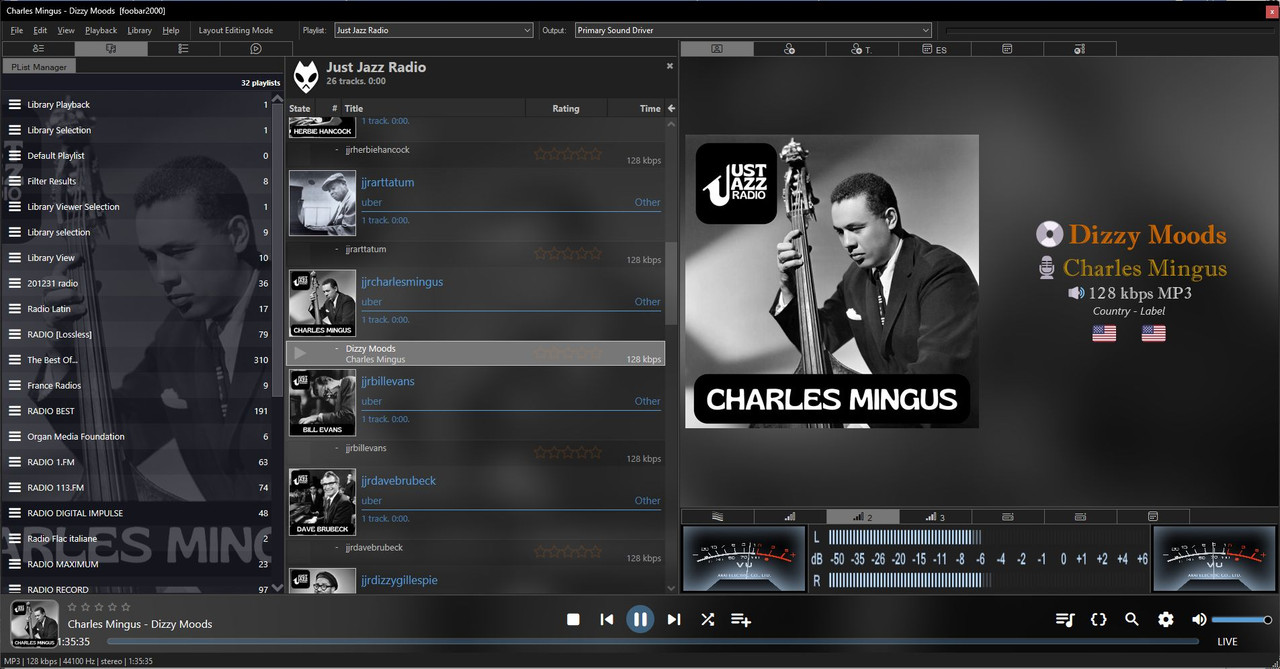Collapse the jjrdavebrubeck group header

(475, 501)
